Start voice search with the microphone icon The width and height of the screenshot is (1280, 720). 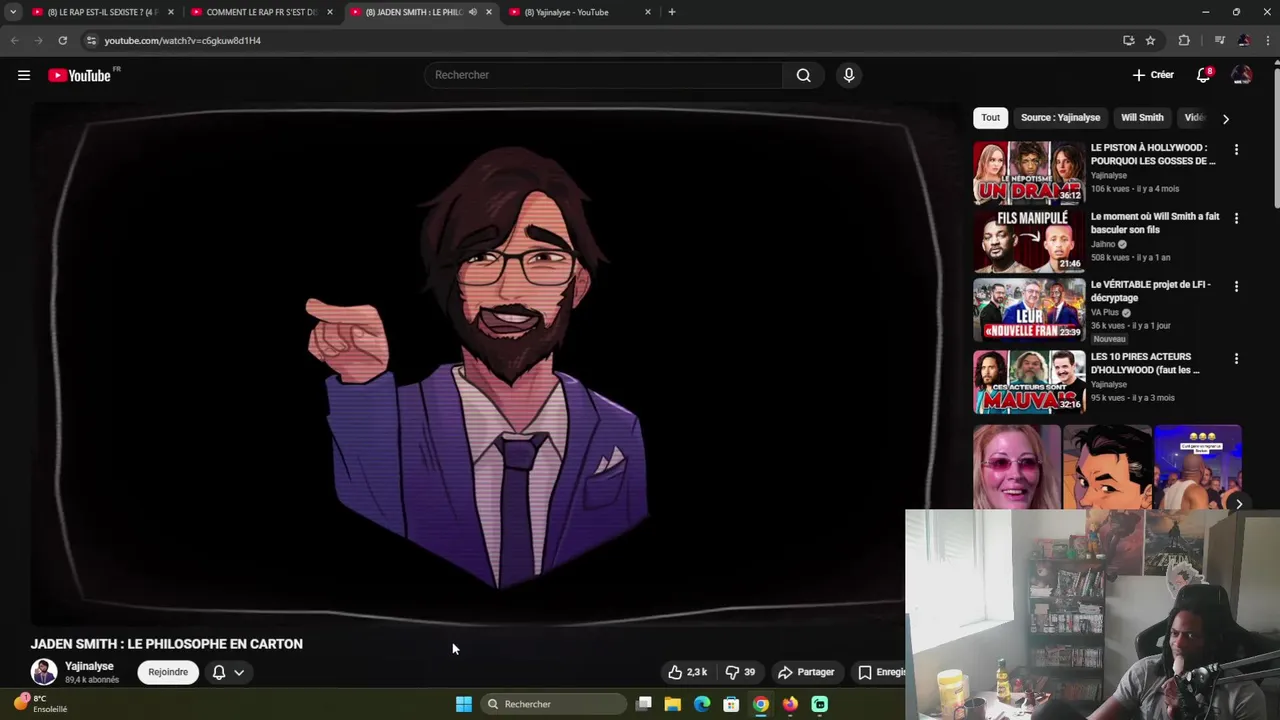tap(849, 75)
